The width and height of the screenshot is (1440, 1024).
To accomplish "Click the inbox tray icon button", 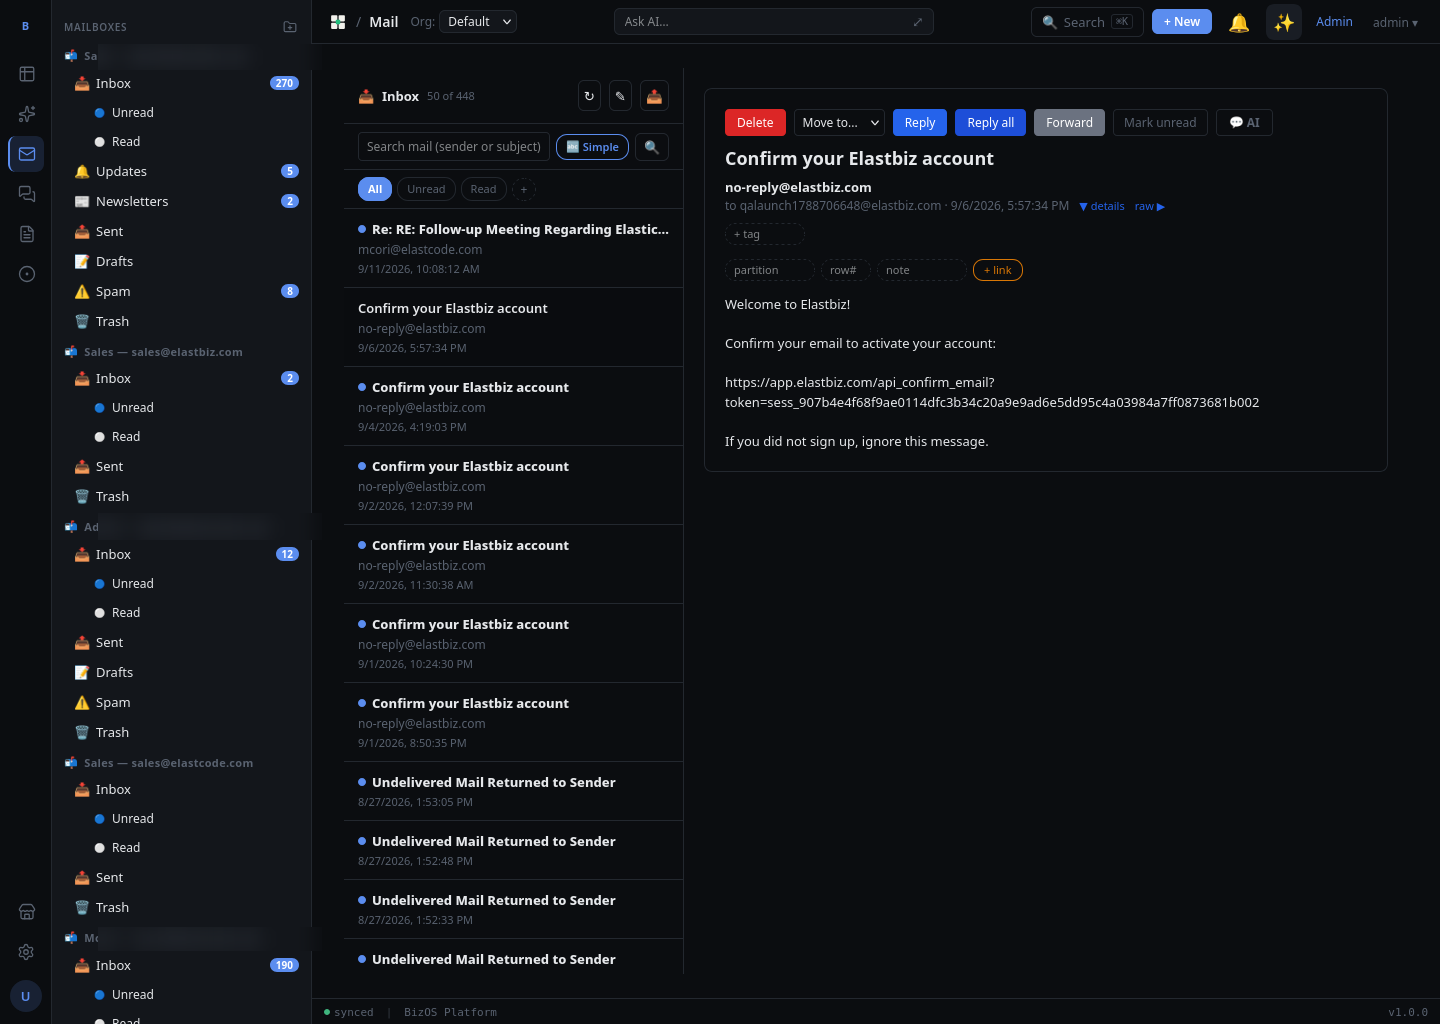I will (x=654, y=96).
